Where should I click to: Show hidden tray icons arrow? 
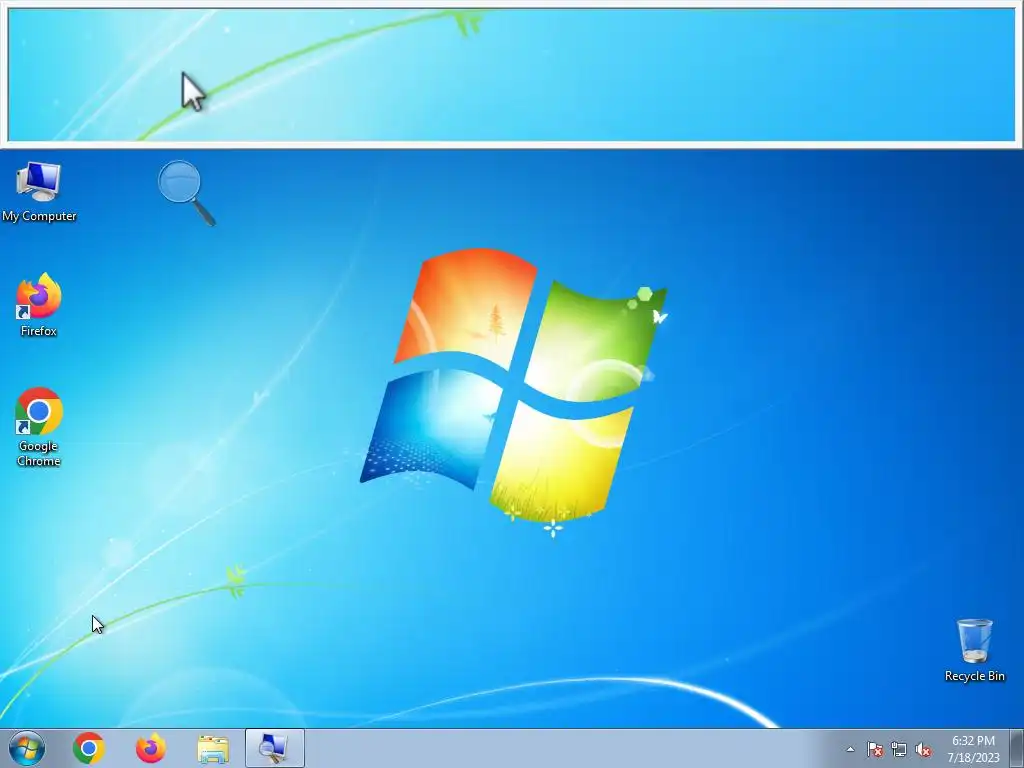850,749
